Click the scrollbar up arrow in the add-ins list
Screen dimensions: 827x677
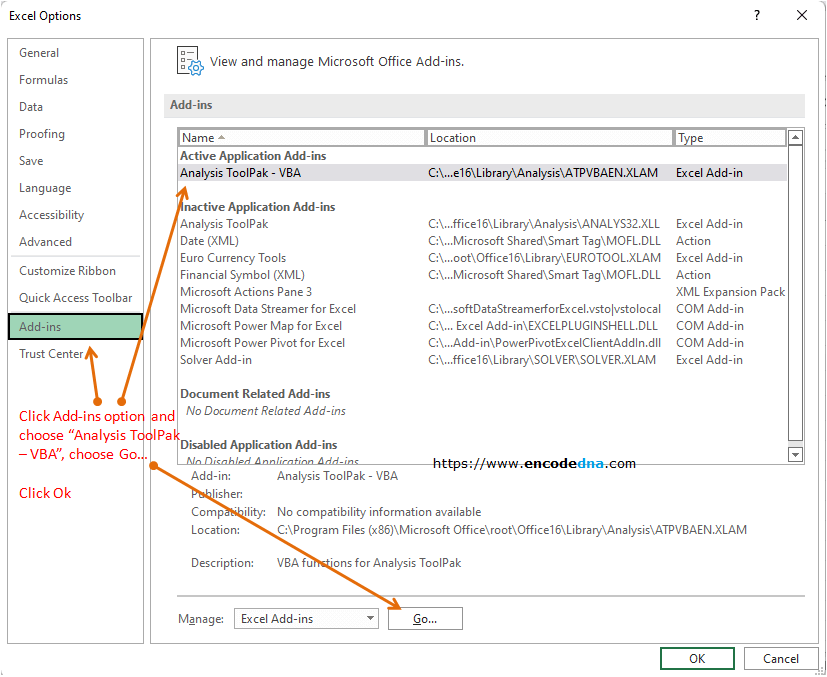tap(795, 136)
